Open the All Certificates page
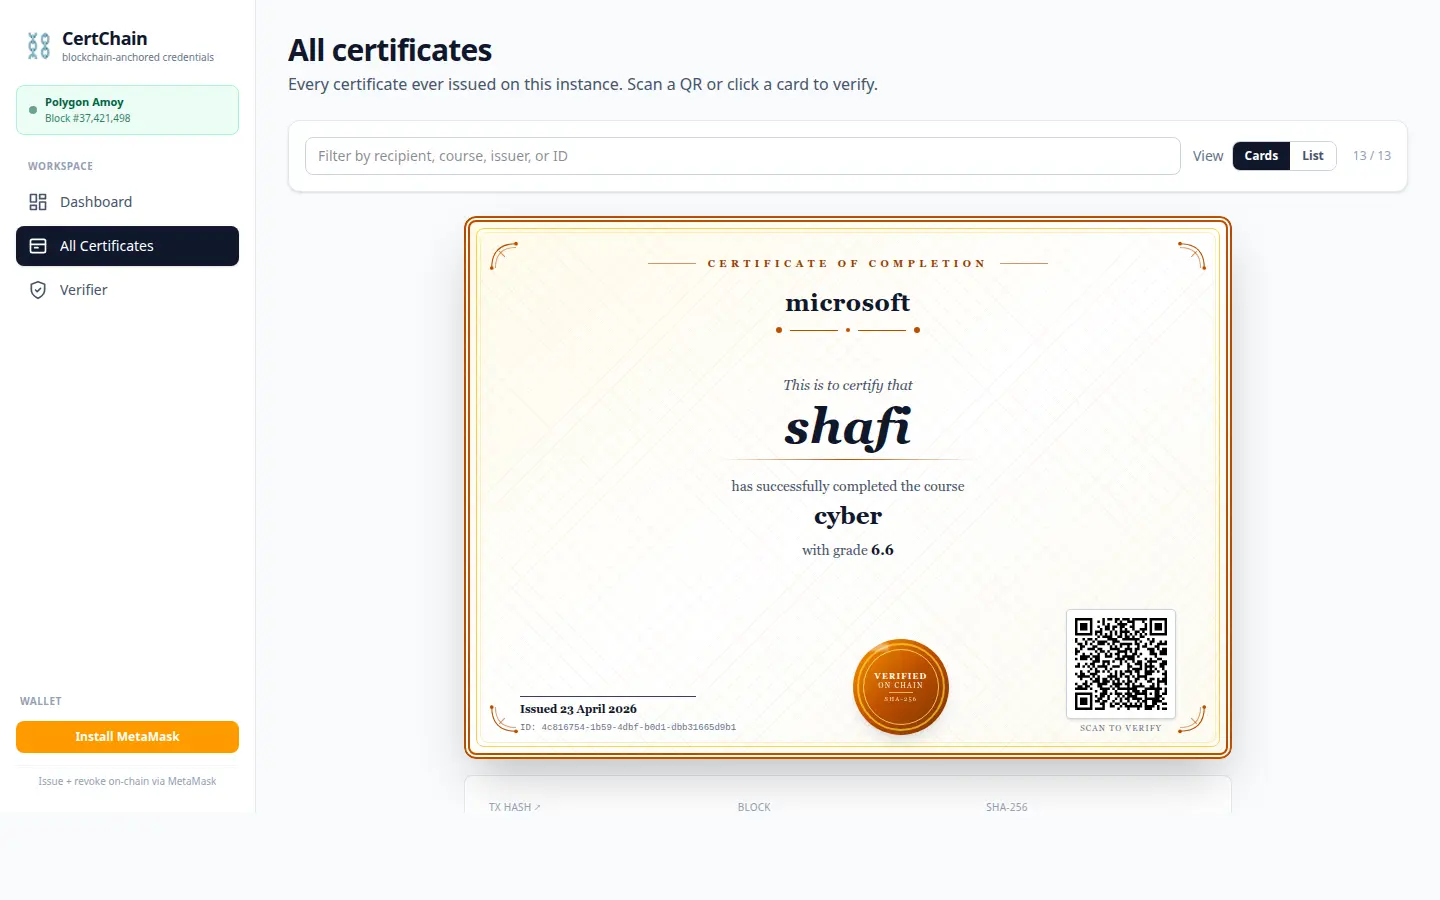Viewport: 1440px width, 900px height. pos(127,246)
